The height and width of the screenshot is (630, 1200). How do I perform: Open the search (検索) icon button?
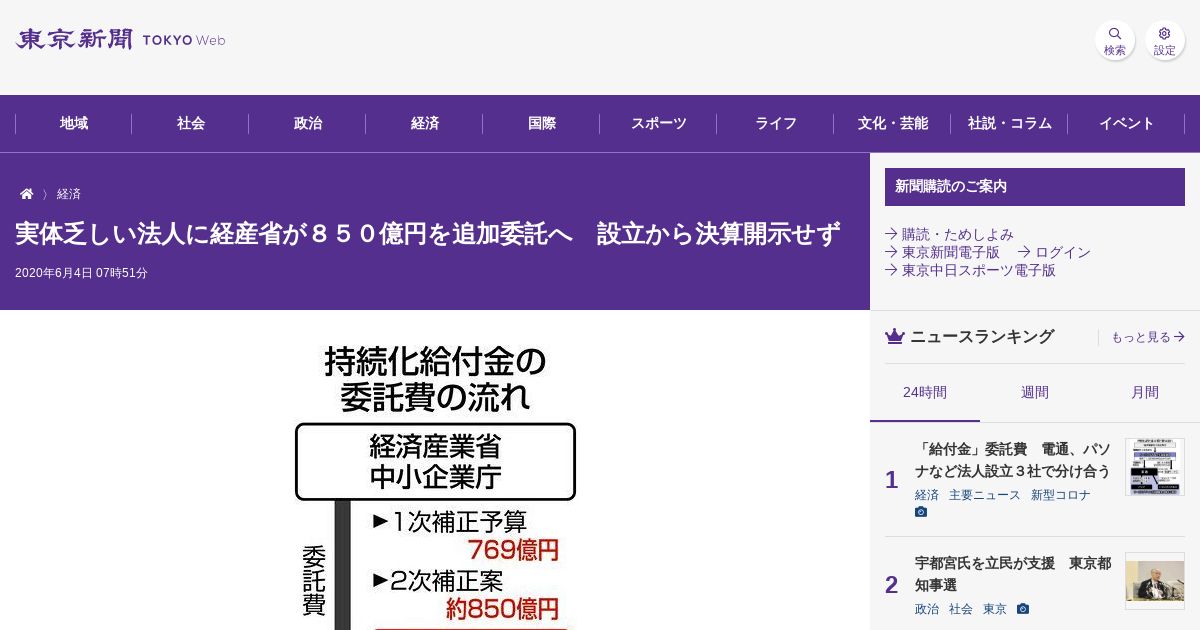click(x=1115, y=40)
